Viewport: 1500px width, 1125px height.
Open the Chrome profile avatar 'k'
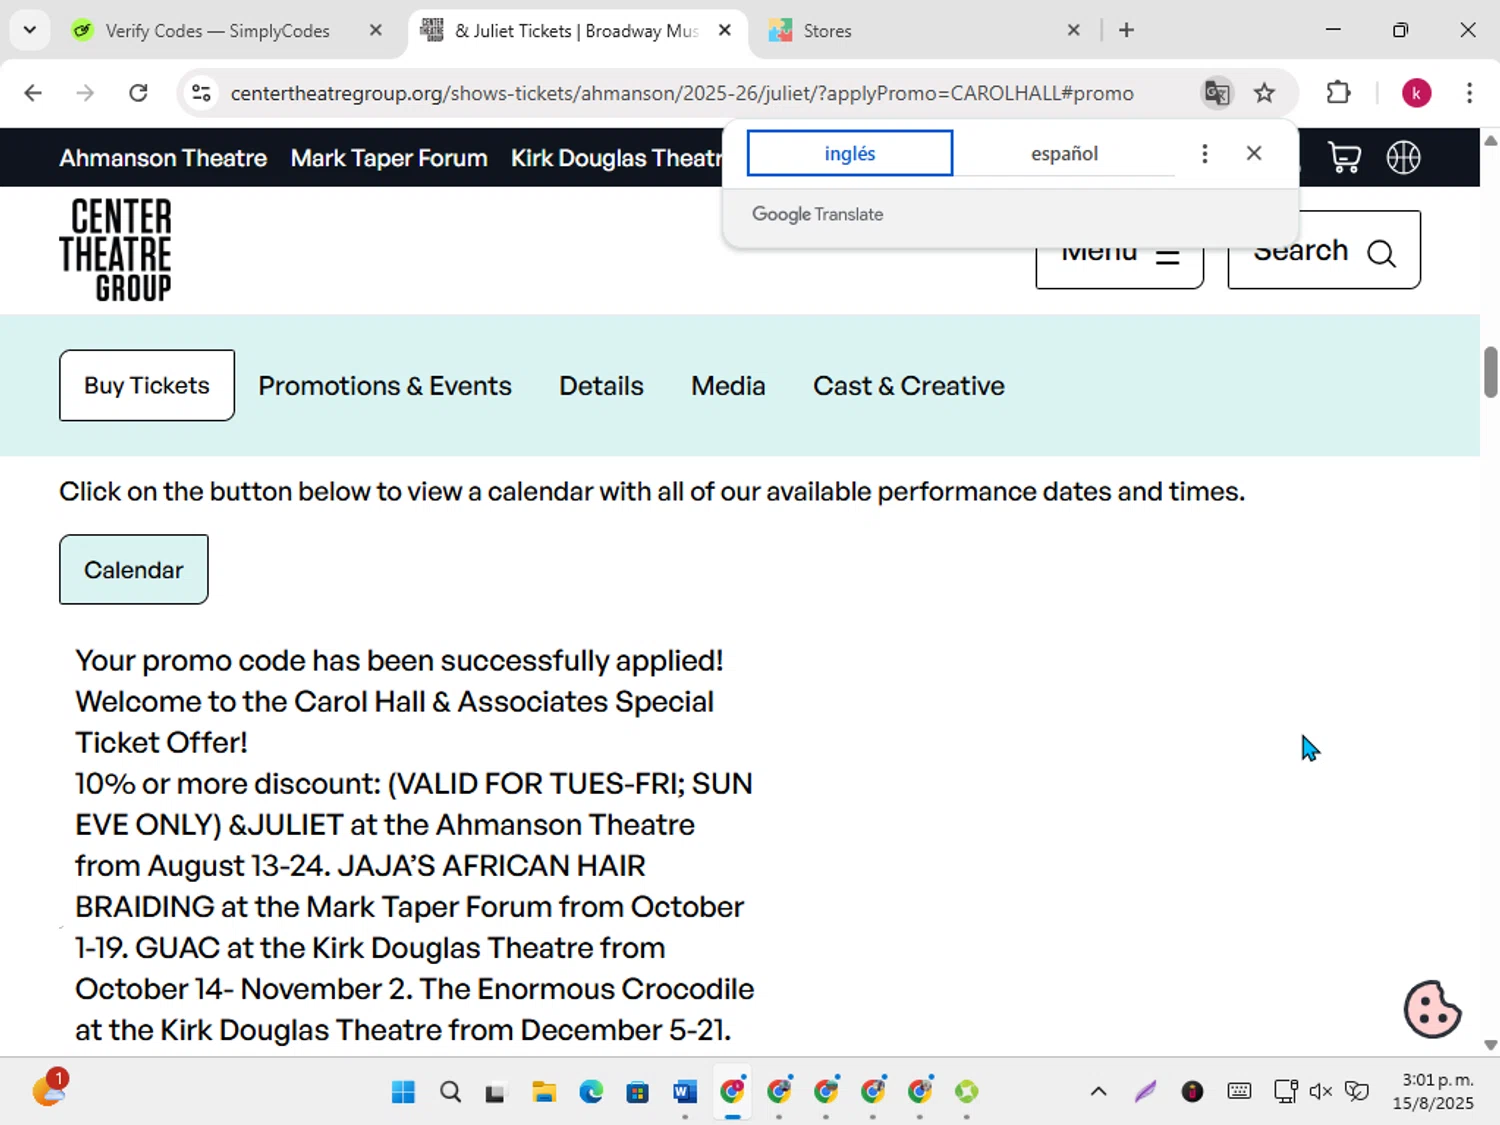click(x=1416, y=93)
